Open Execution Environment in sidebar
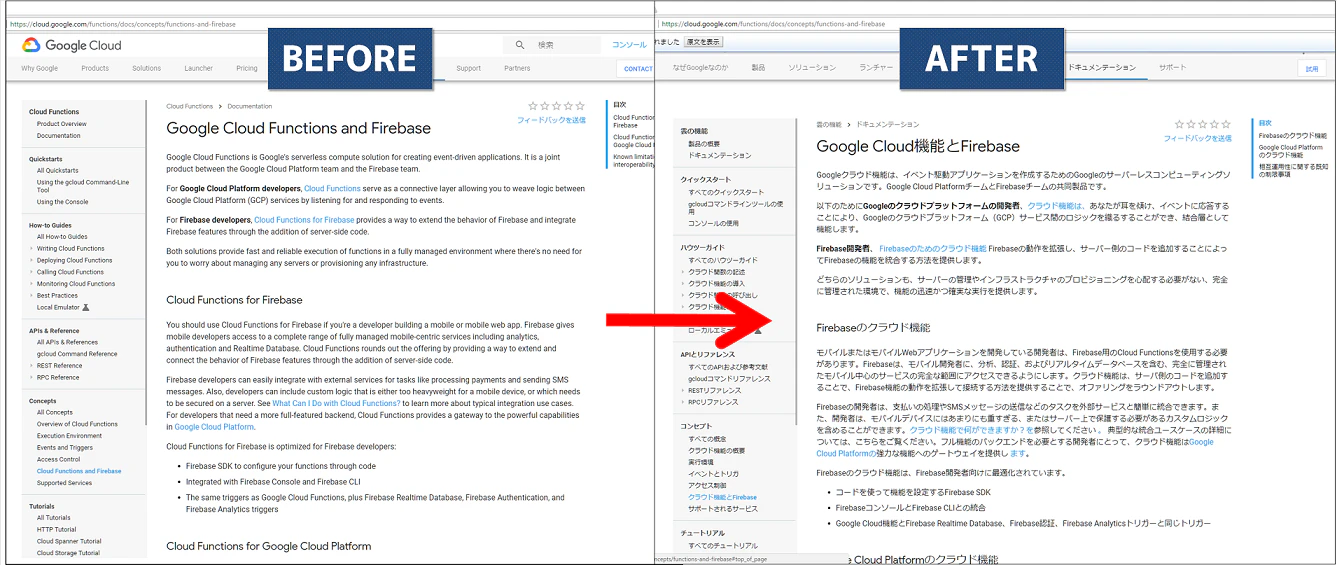Image resolution: width=1337 pixels, height=565 pixels. [70, 436]
